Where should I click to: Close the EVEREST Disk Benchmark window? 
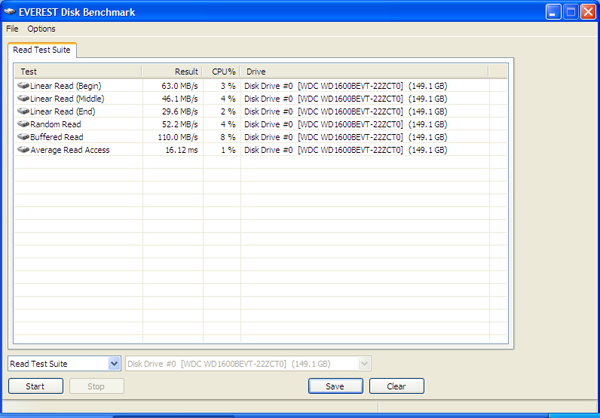click(587, 12)
